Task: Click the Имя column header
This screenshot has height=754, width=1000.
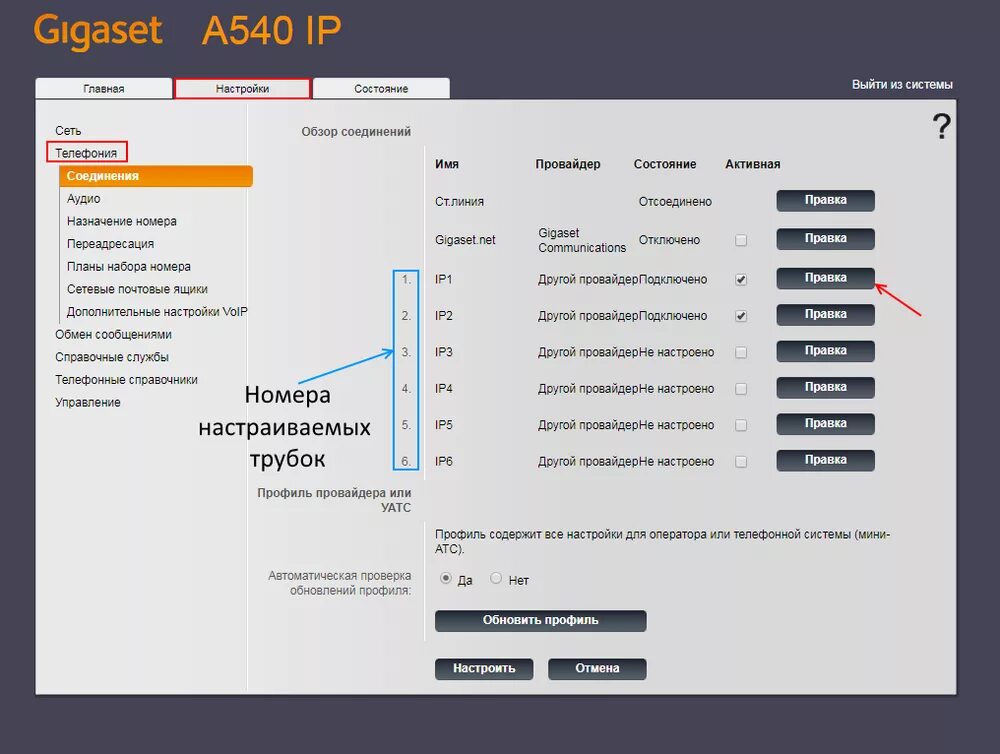Action: click(x=446, y=164)
